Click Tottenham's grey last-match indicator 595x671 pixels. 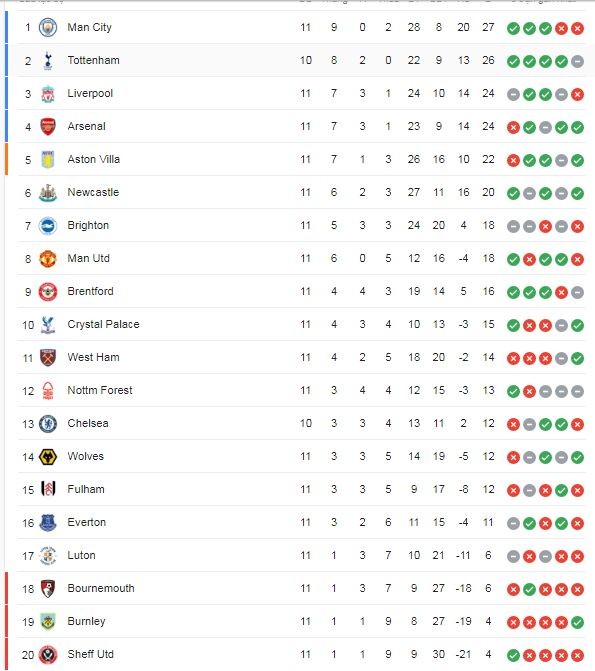tap(577, 61)
